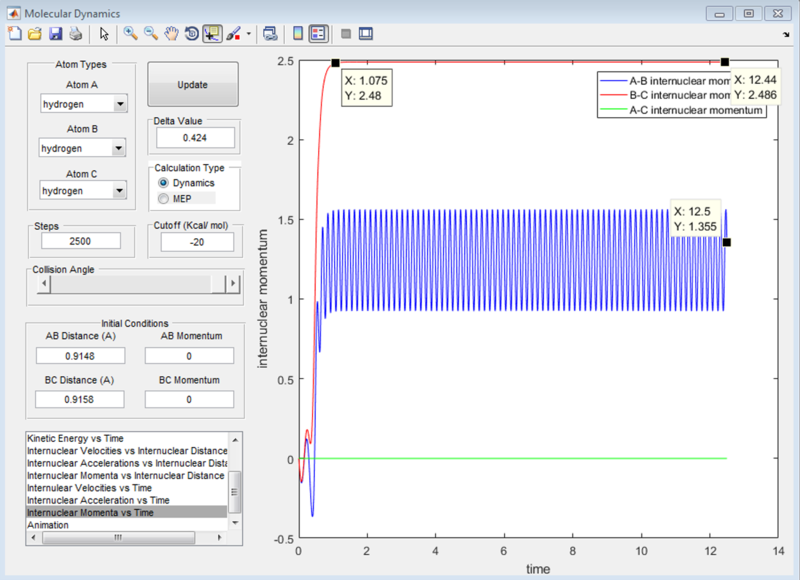Viewport: 800px width, 580px height.
Task: Select the Rotate 3D tool
Action: pos(191,34)
